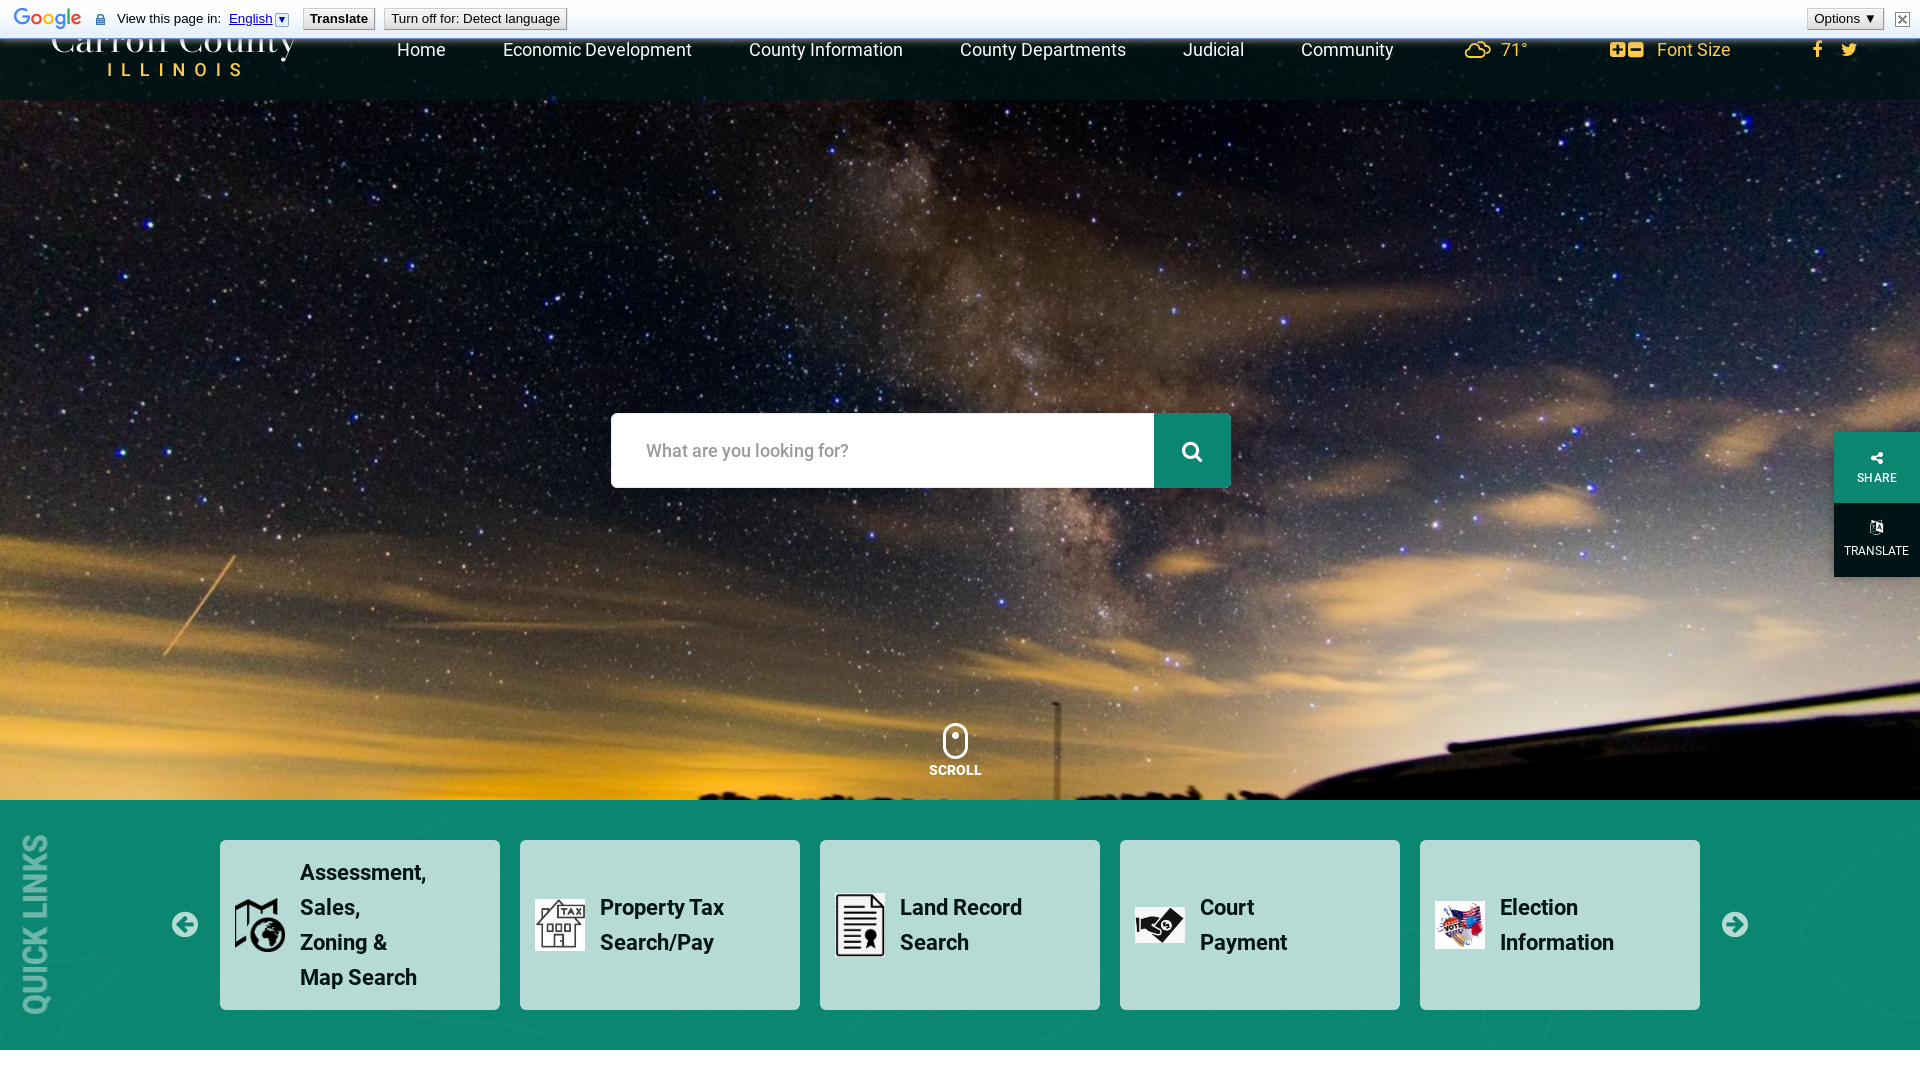
Task: Click the Translate button
Action: coord(339,19)
